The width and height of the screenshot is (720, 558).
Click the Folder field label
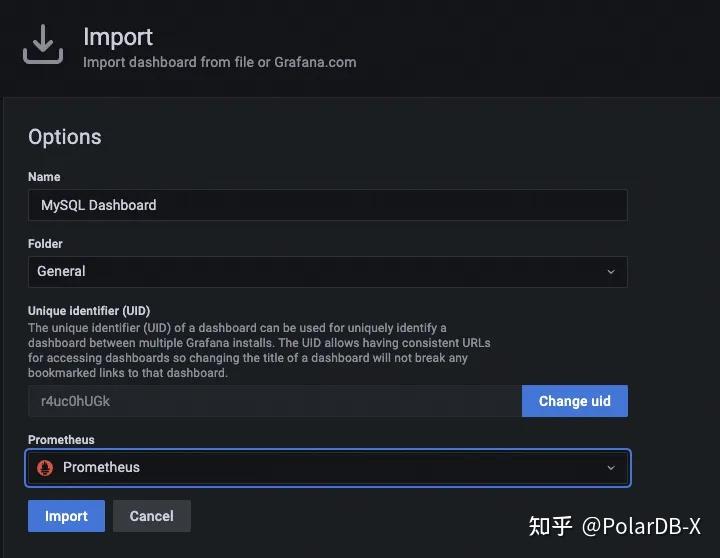(x=45, y=244)
